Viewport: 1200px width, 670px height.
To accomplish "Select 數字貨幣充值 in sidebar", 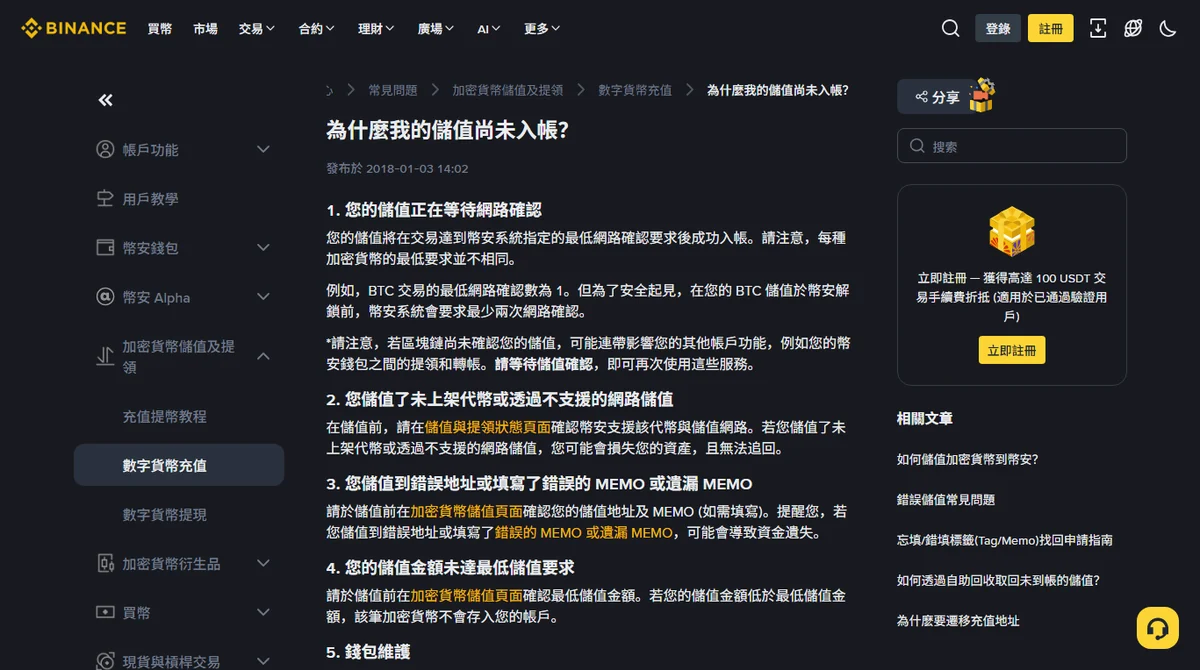I will tap(179, 465).
